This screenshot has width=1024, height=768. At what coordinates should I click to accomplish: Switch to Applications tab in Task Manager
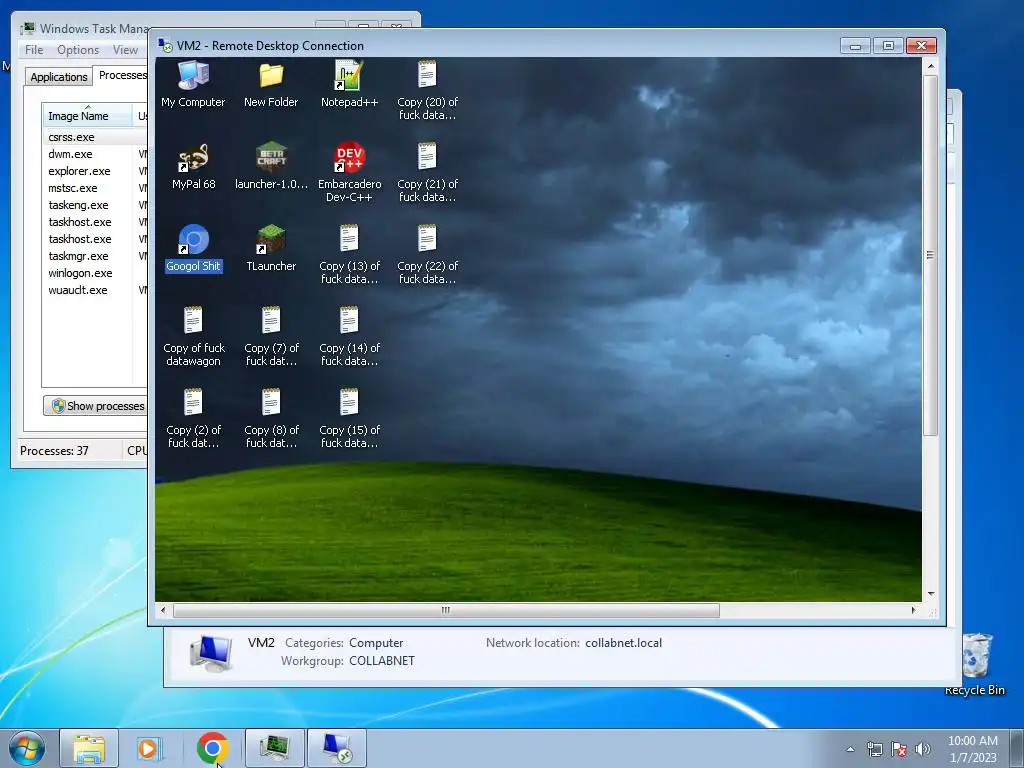click(x=59, y=76)
